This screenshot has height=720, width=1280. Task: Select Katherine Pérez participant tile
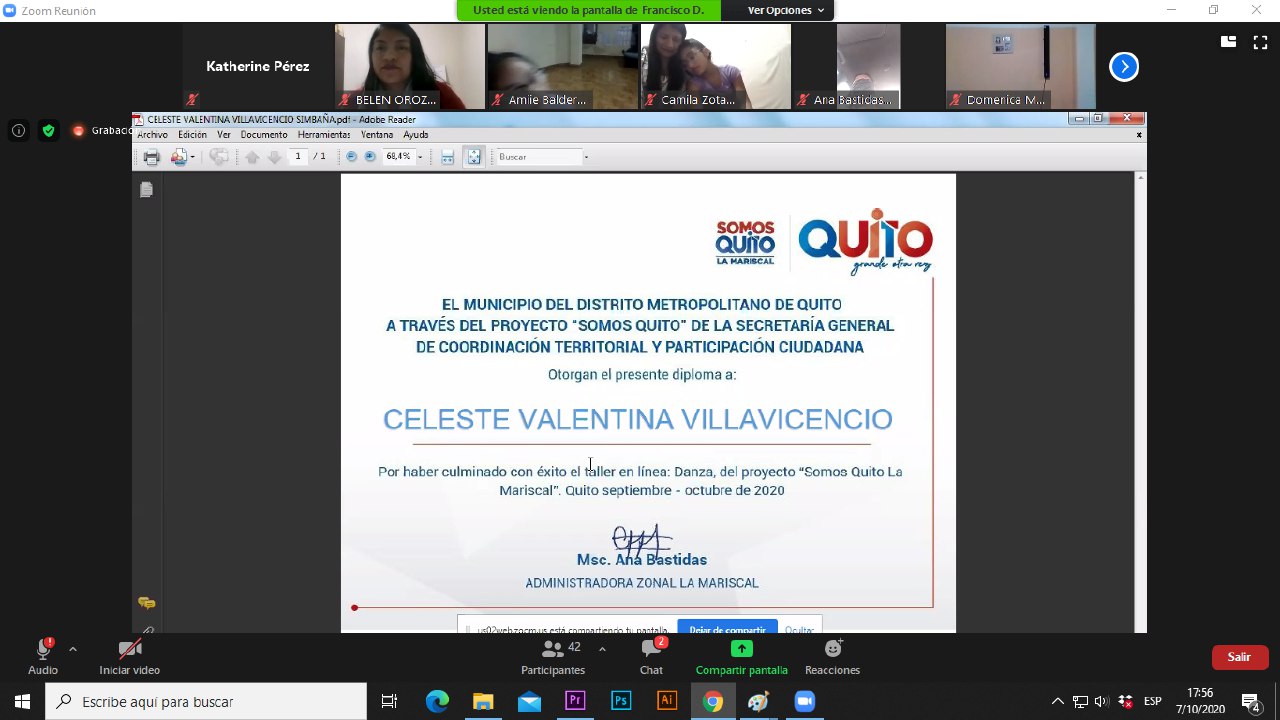(x=257, y=66)
